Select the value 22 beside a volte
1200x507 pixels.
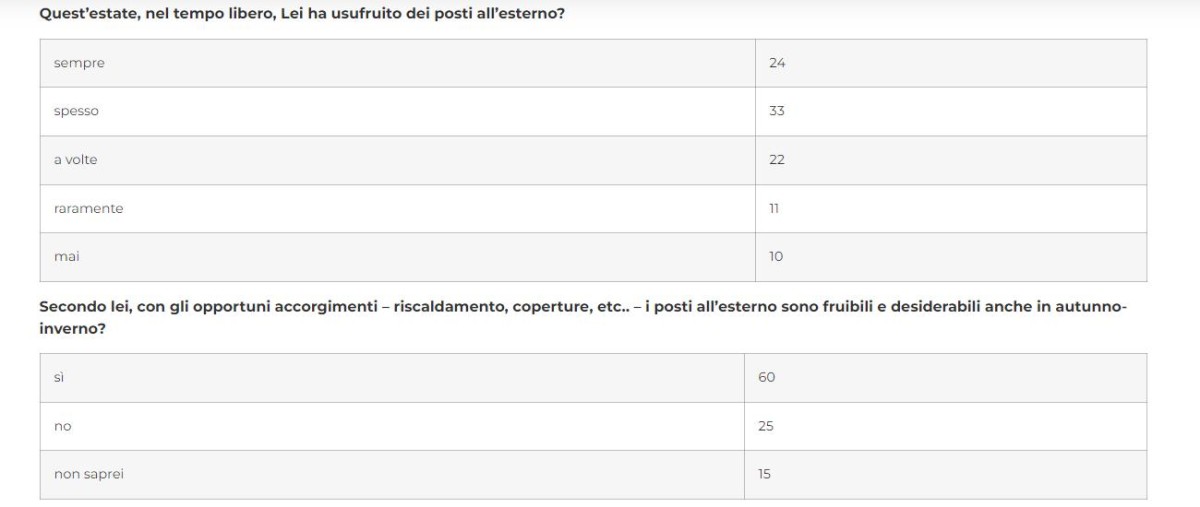777,160
